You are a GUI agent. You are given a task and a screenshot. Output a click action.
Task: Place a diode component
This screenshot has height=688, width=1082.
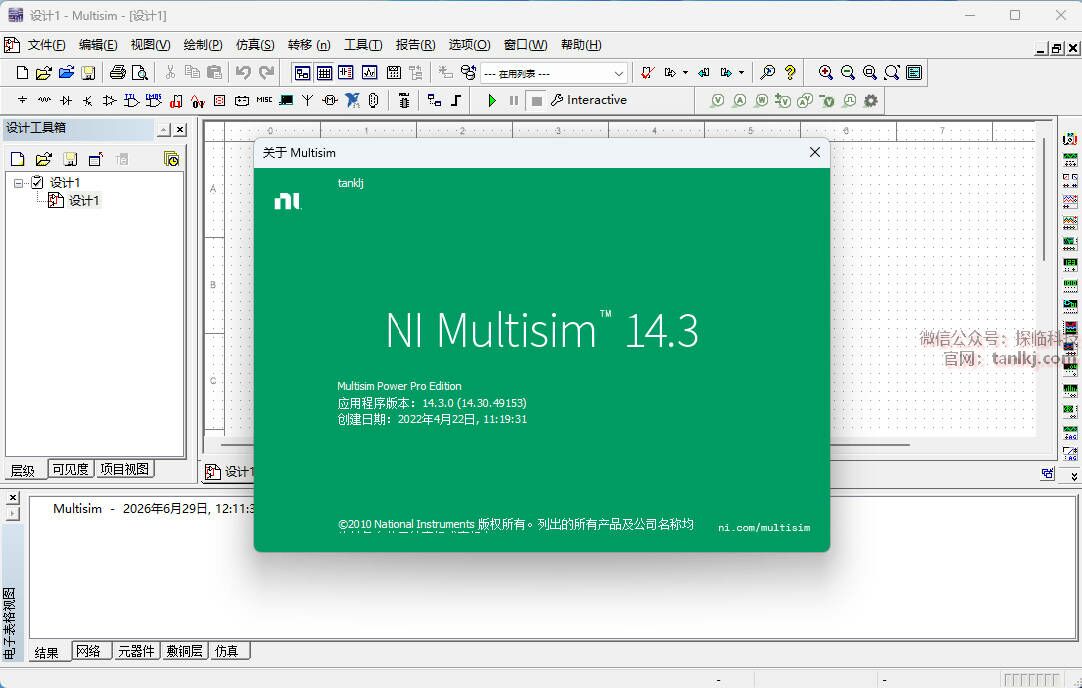[x=66, y=101]
